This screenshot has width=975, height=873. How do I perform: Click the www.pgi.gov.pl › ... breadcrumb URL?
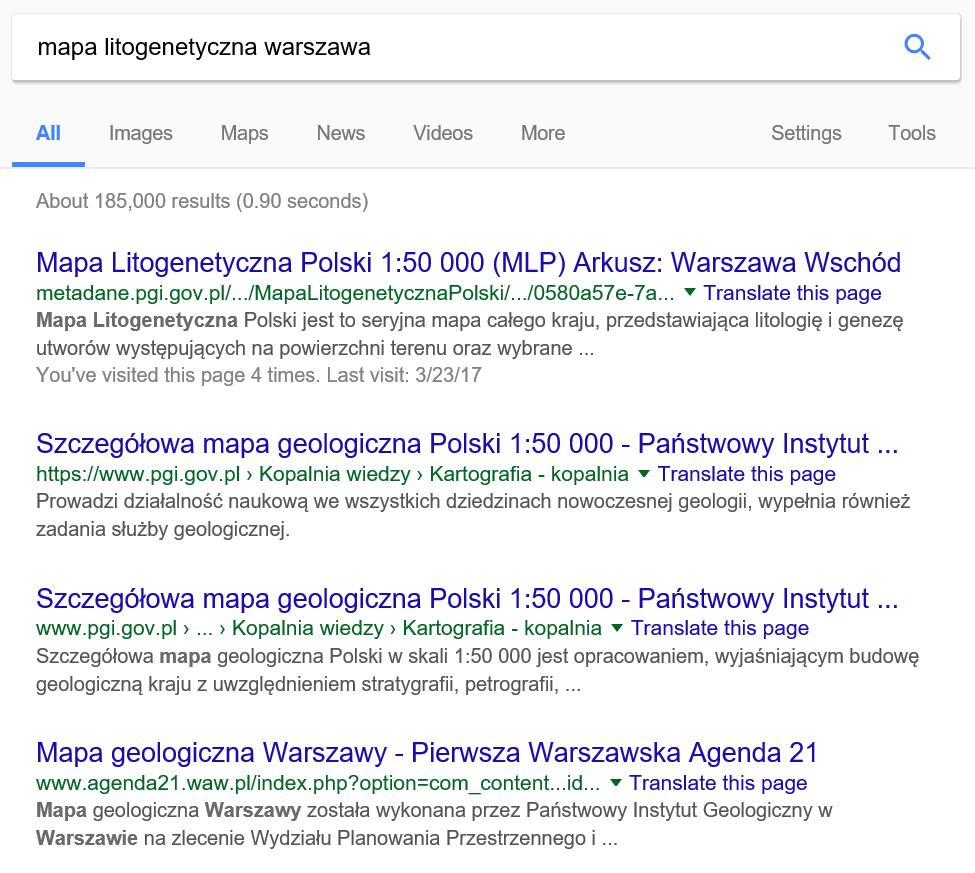click(x=318, y=628)
